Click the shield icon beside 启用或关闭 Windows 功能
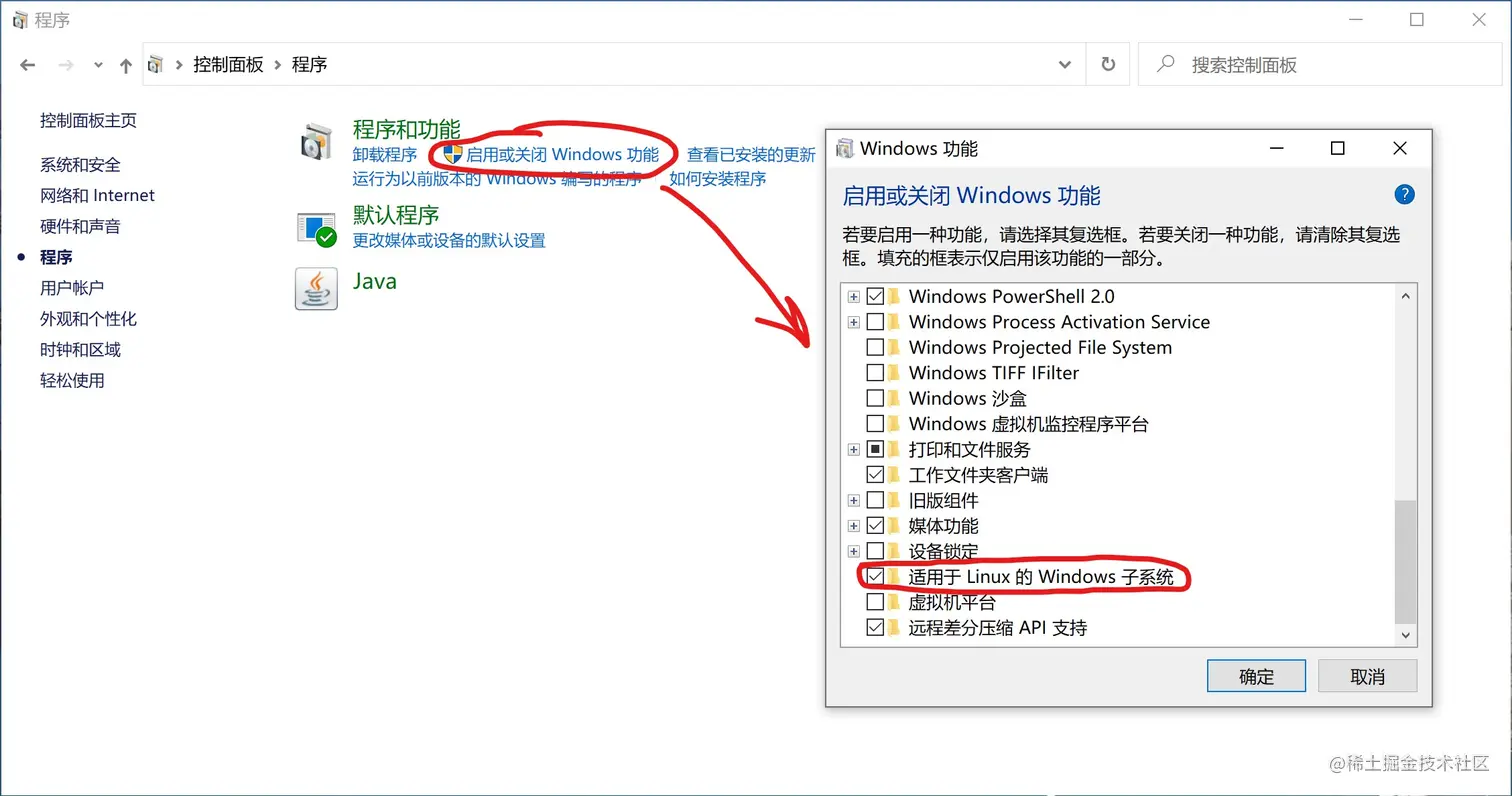1512x796 pixels. coord(452,154)
